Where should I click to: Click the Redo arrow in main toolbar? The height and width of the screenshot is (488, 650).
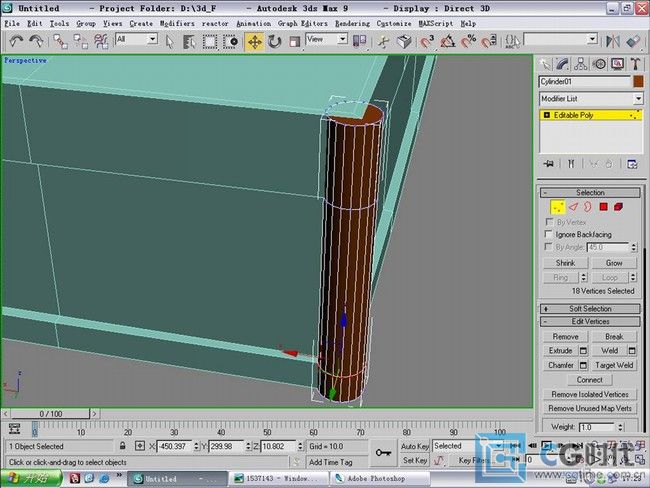36,41
